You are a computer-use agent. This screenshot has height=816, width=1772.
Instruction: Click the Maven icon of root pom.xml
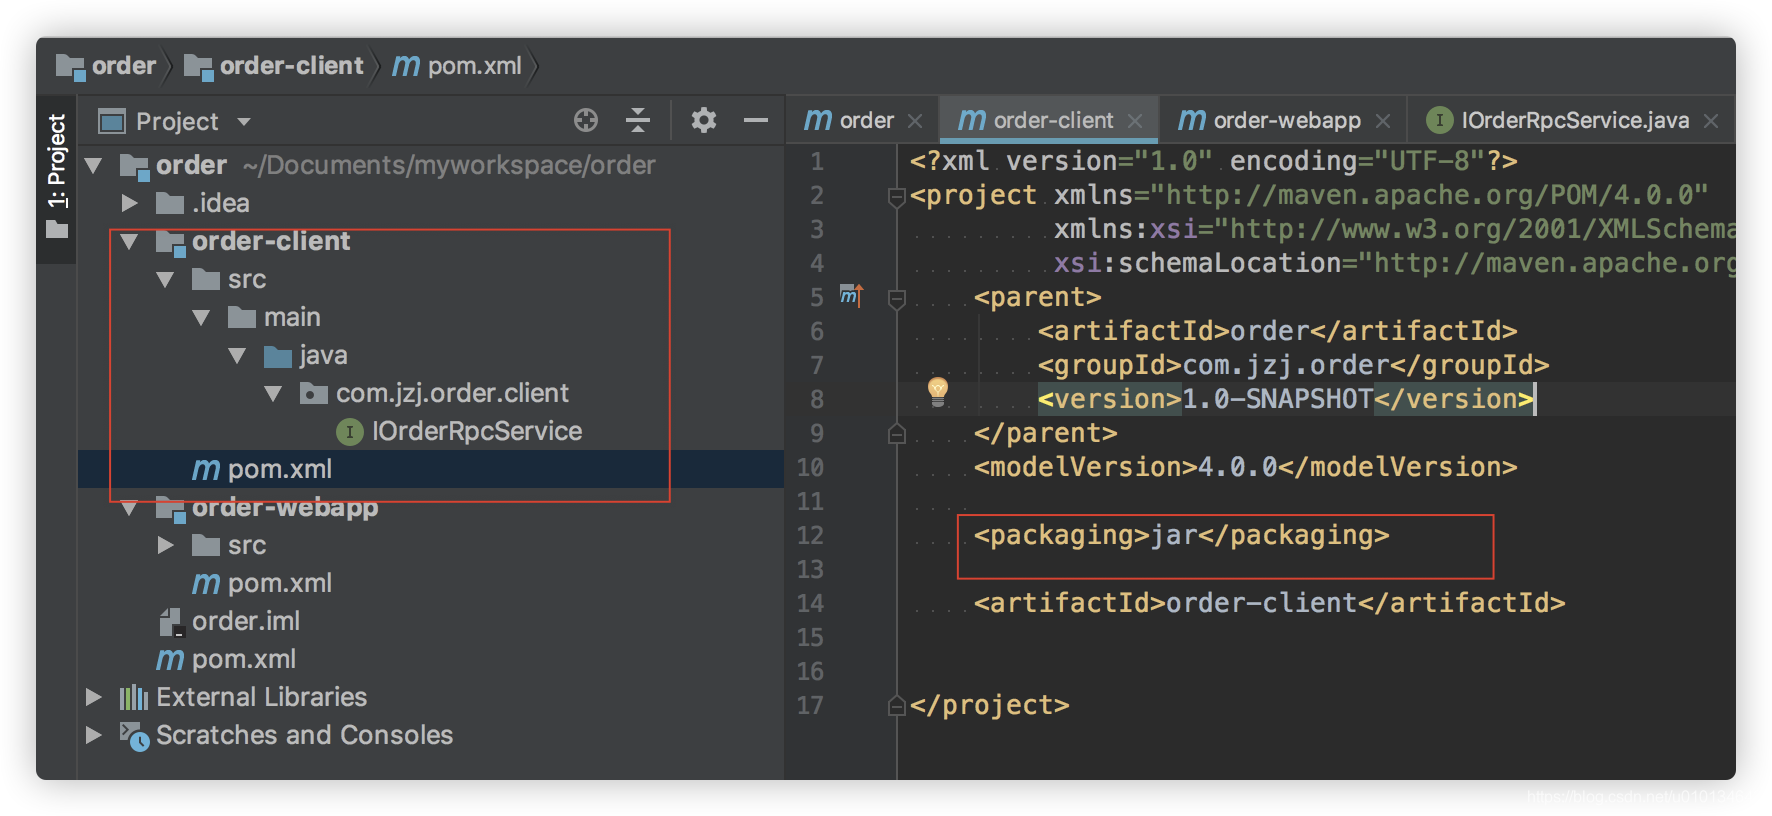click(170, 660)
